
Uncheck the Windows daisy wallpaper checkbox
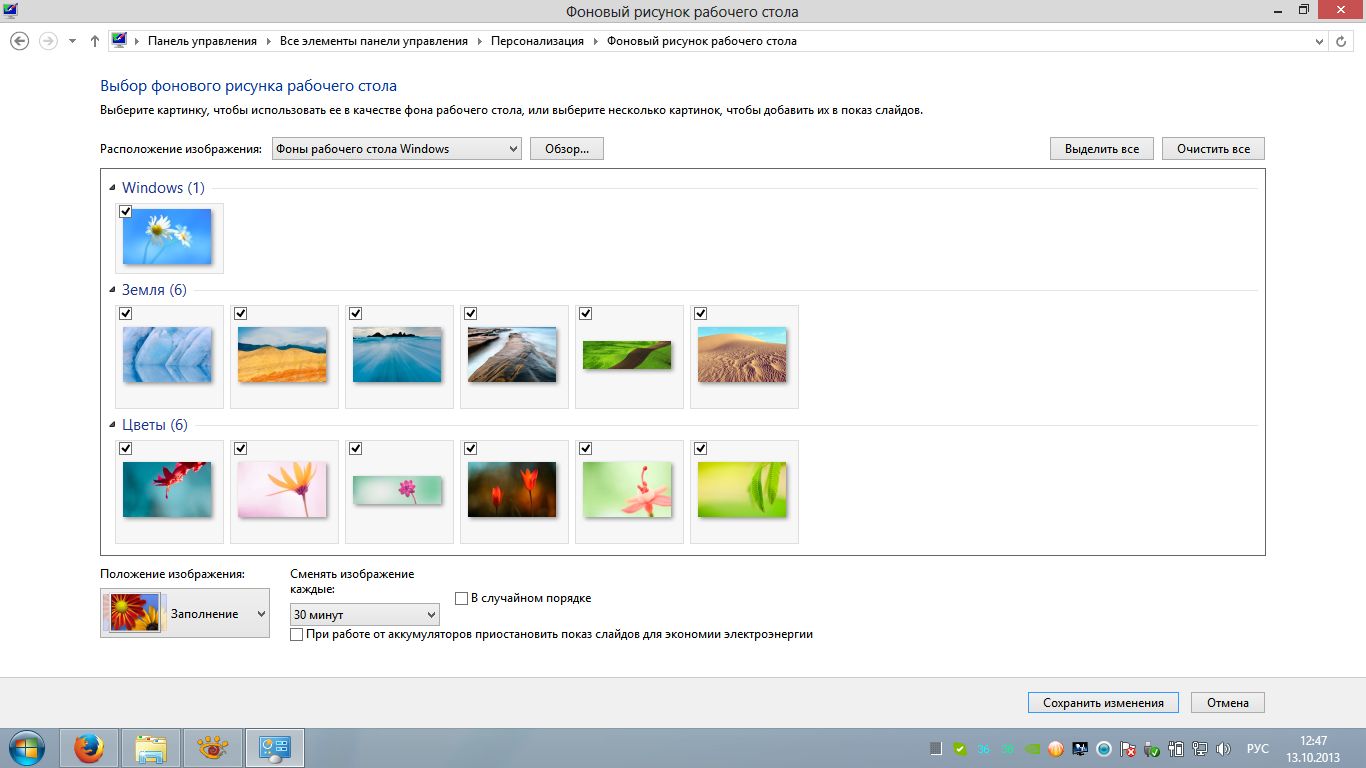126,212
